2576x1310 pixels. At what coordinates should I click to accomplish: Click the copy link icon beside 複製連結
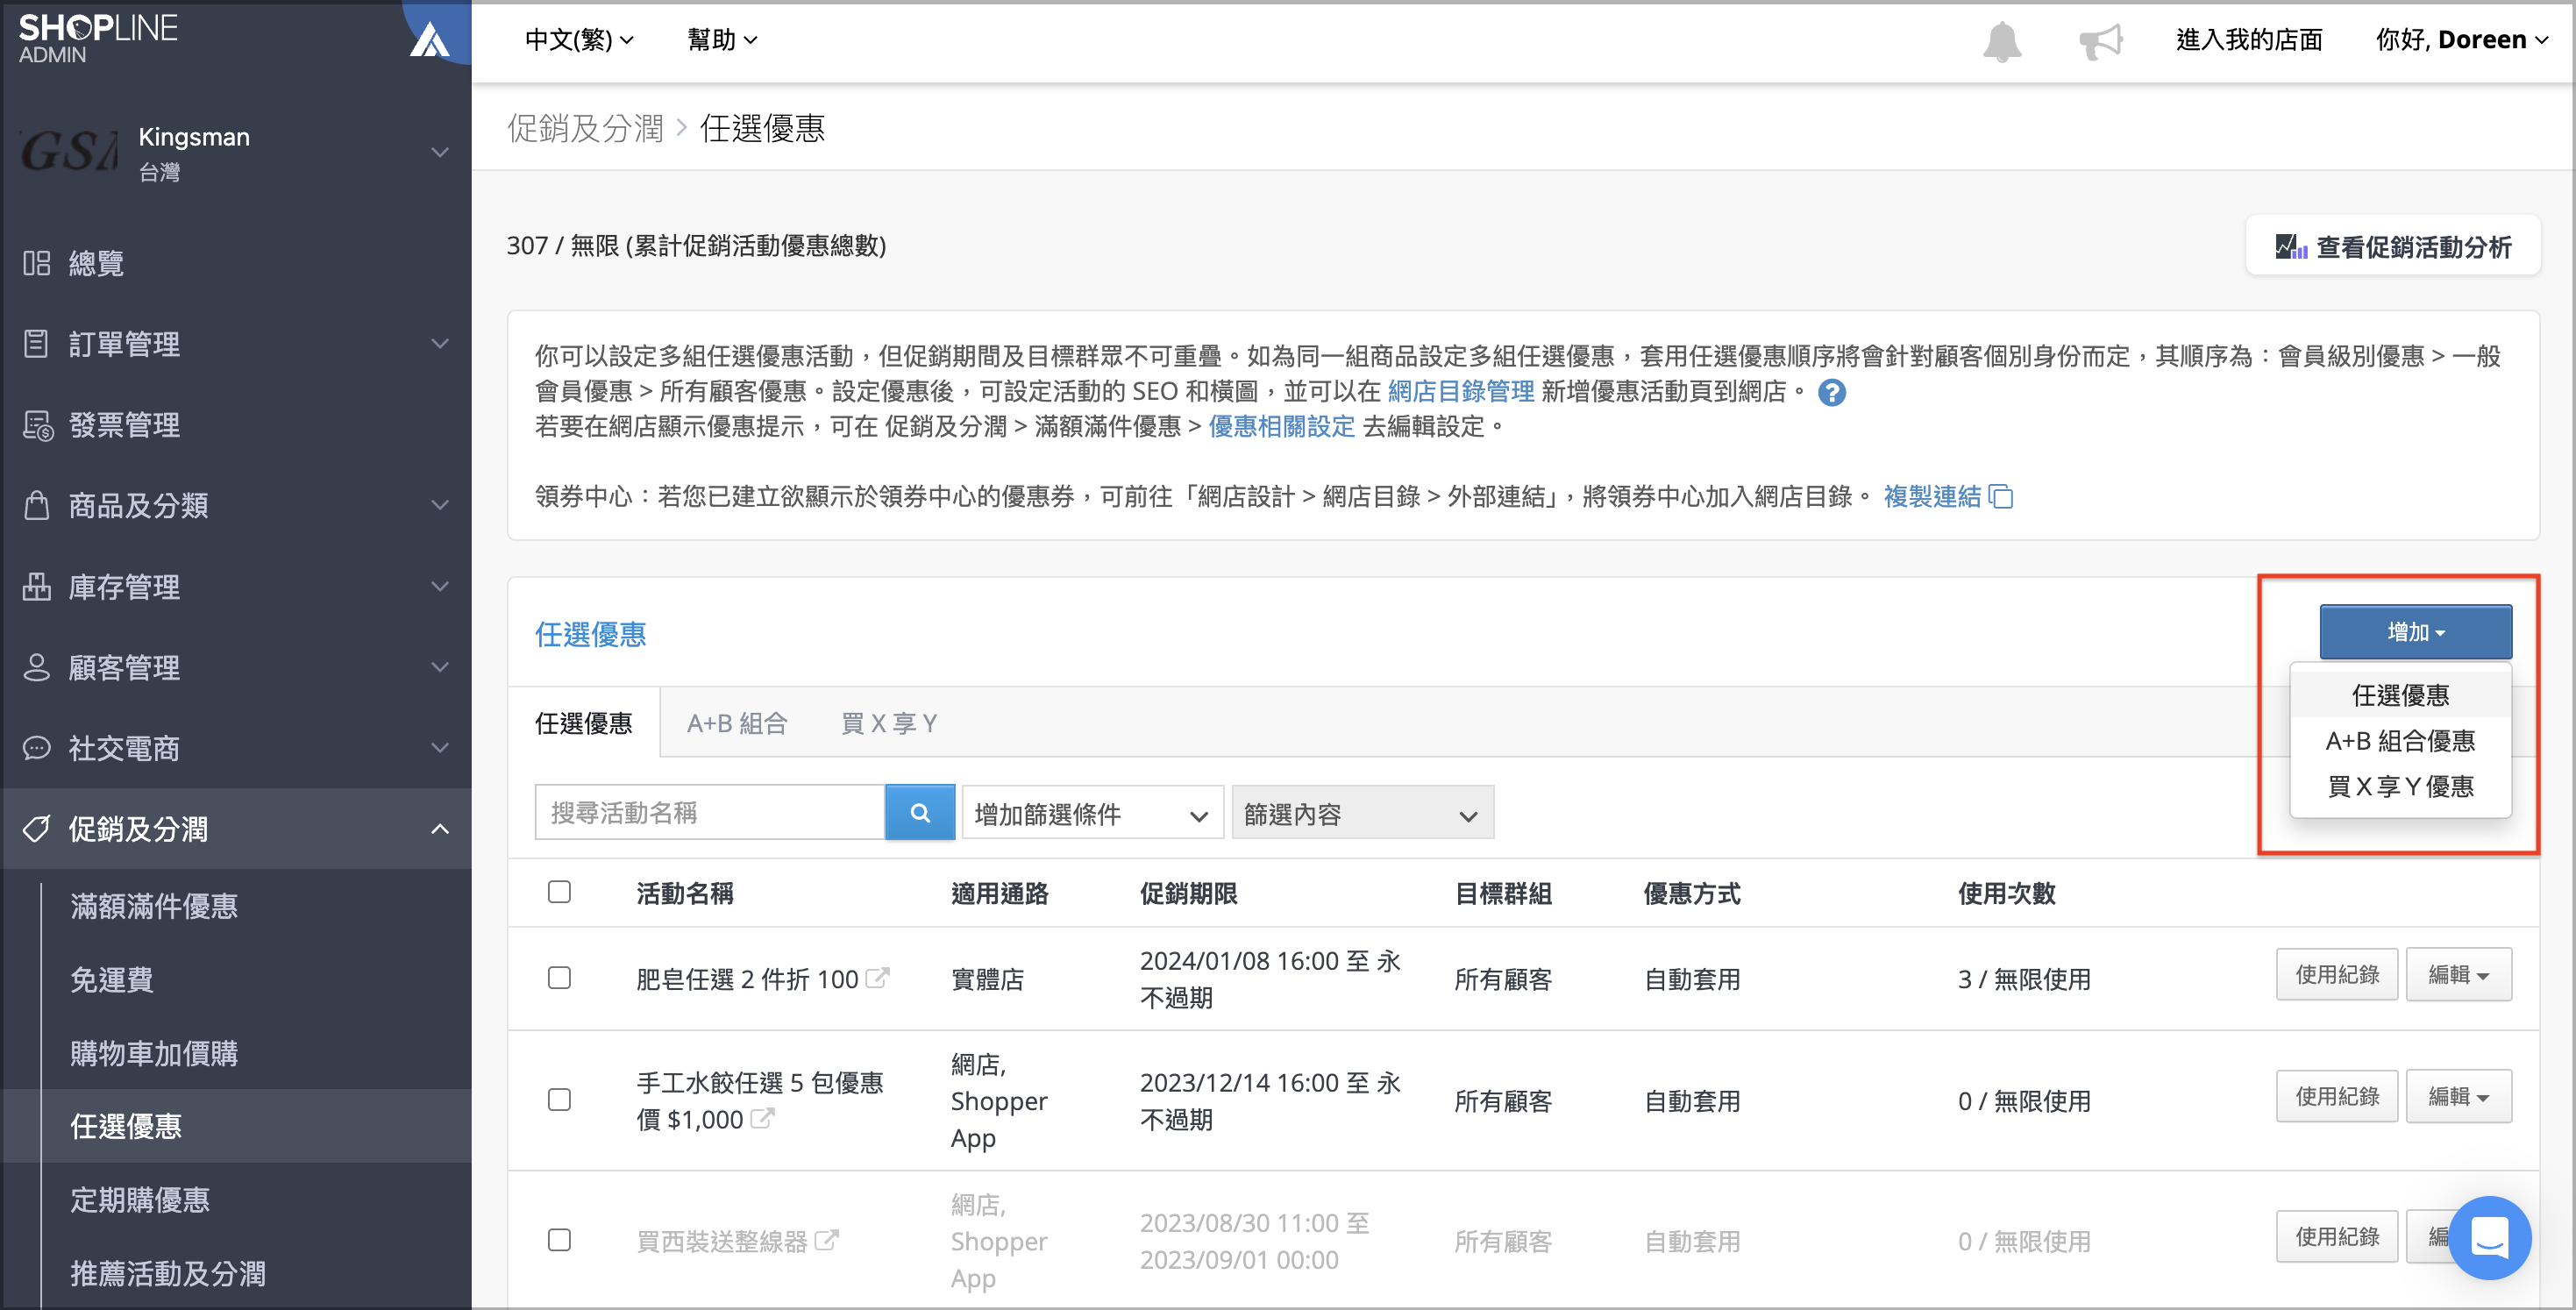[x=2001, y=497]
